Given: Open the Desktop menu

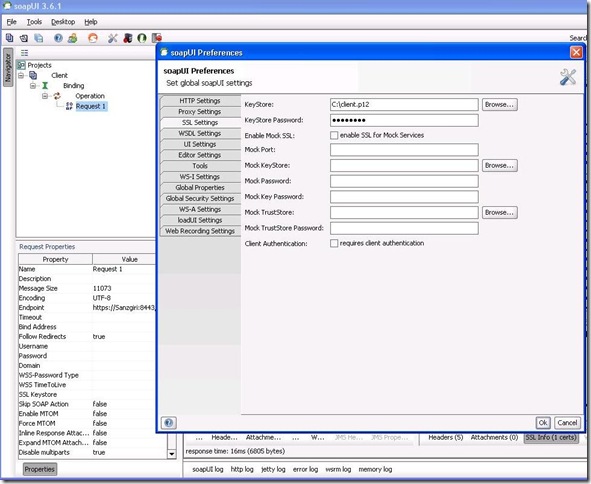Looking at the screenshot, I should (x=63, y=22).
